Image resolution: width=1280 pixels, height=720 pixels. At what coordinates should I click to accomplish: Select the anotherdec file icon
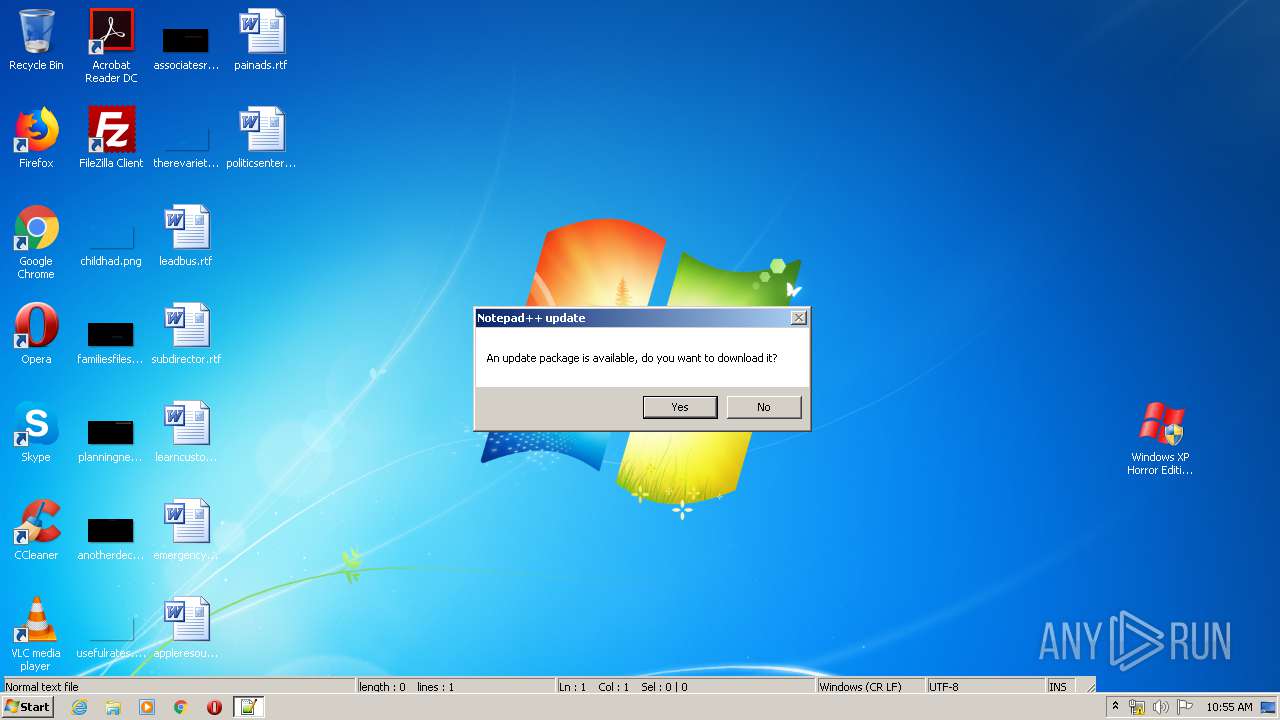pyautogui.click(x=111, y=538)
